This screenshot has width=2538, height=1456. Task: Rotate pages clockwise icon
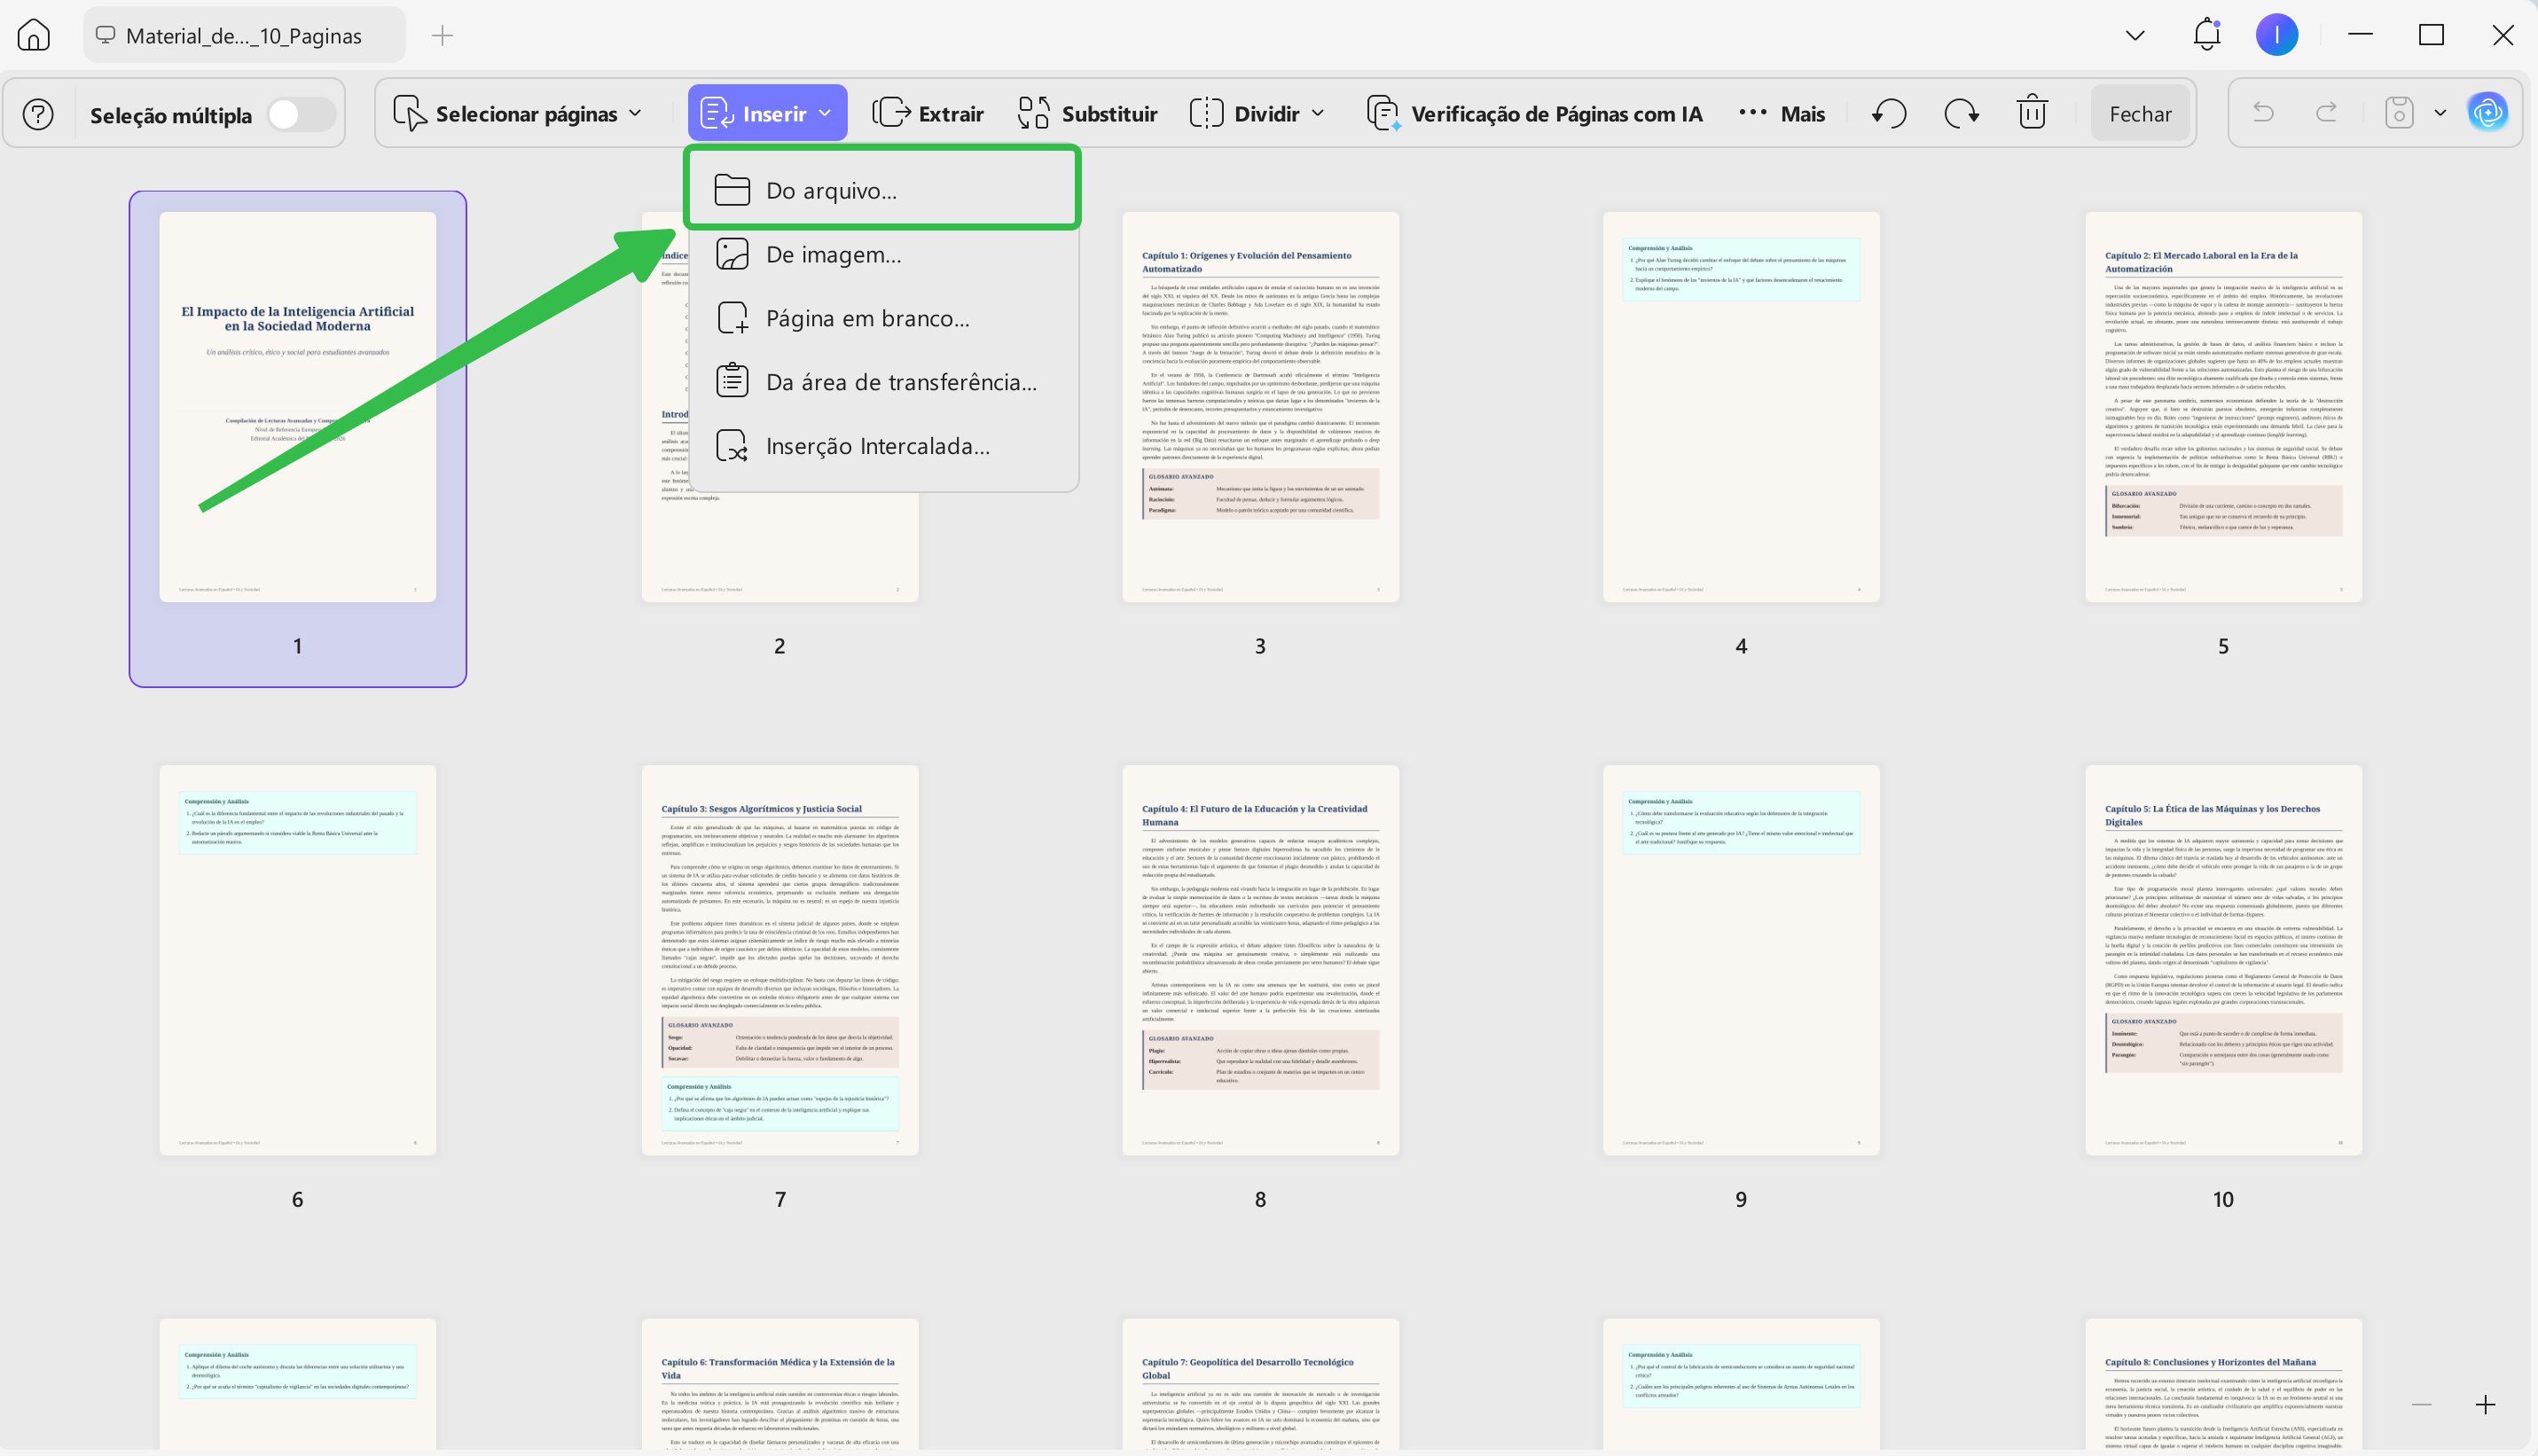tap(1961, 113)
